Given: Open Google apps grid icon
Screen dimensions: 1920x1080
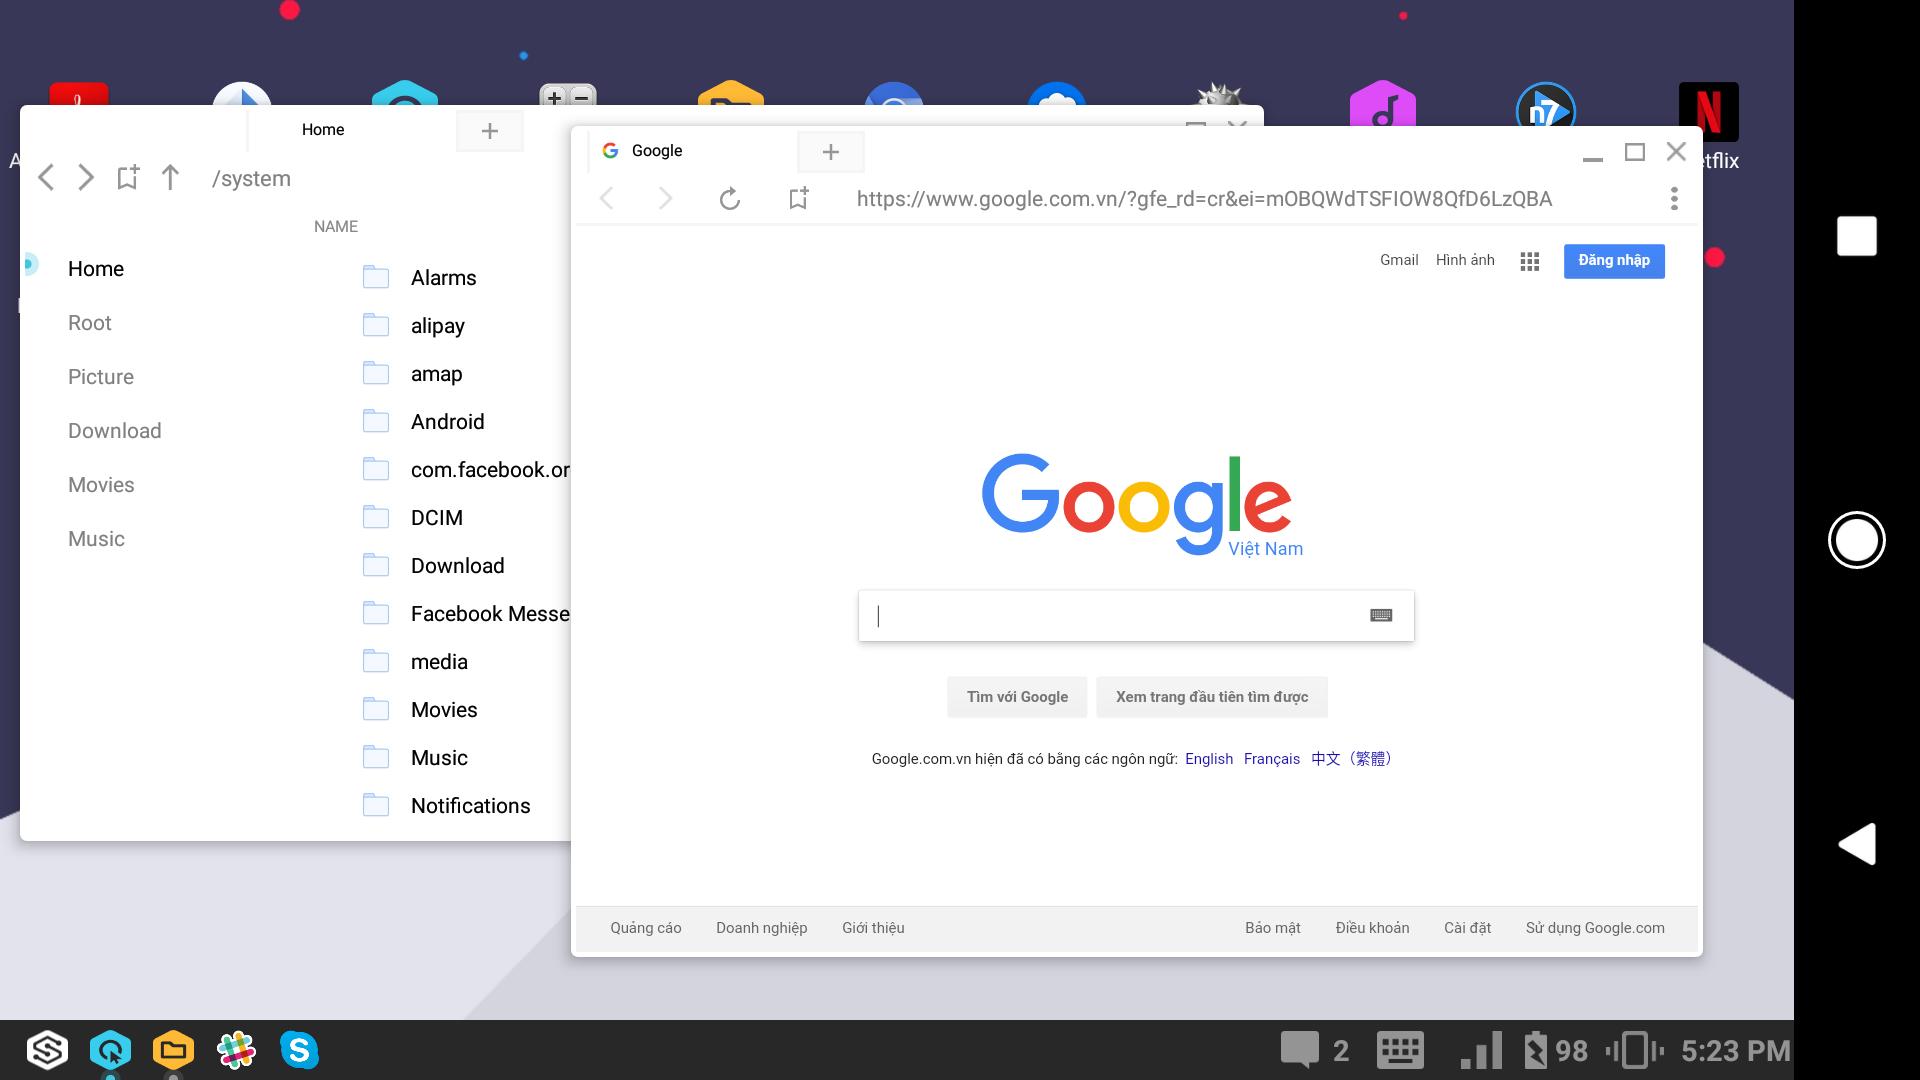Looking at the screenshot, I should pyautogui.click(x=1529, y=261).
